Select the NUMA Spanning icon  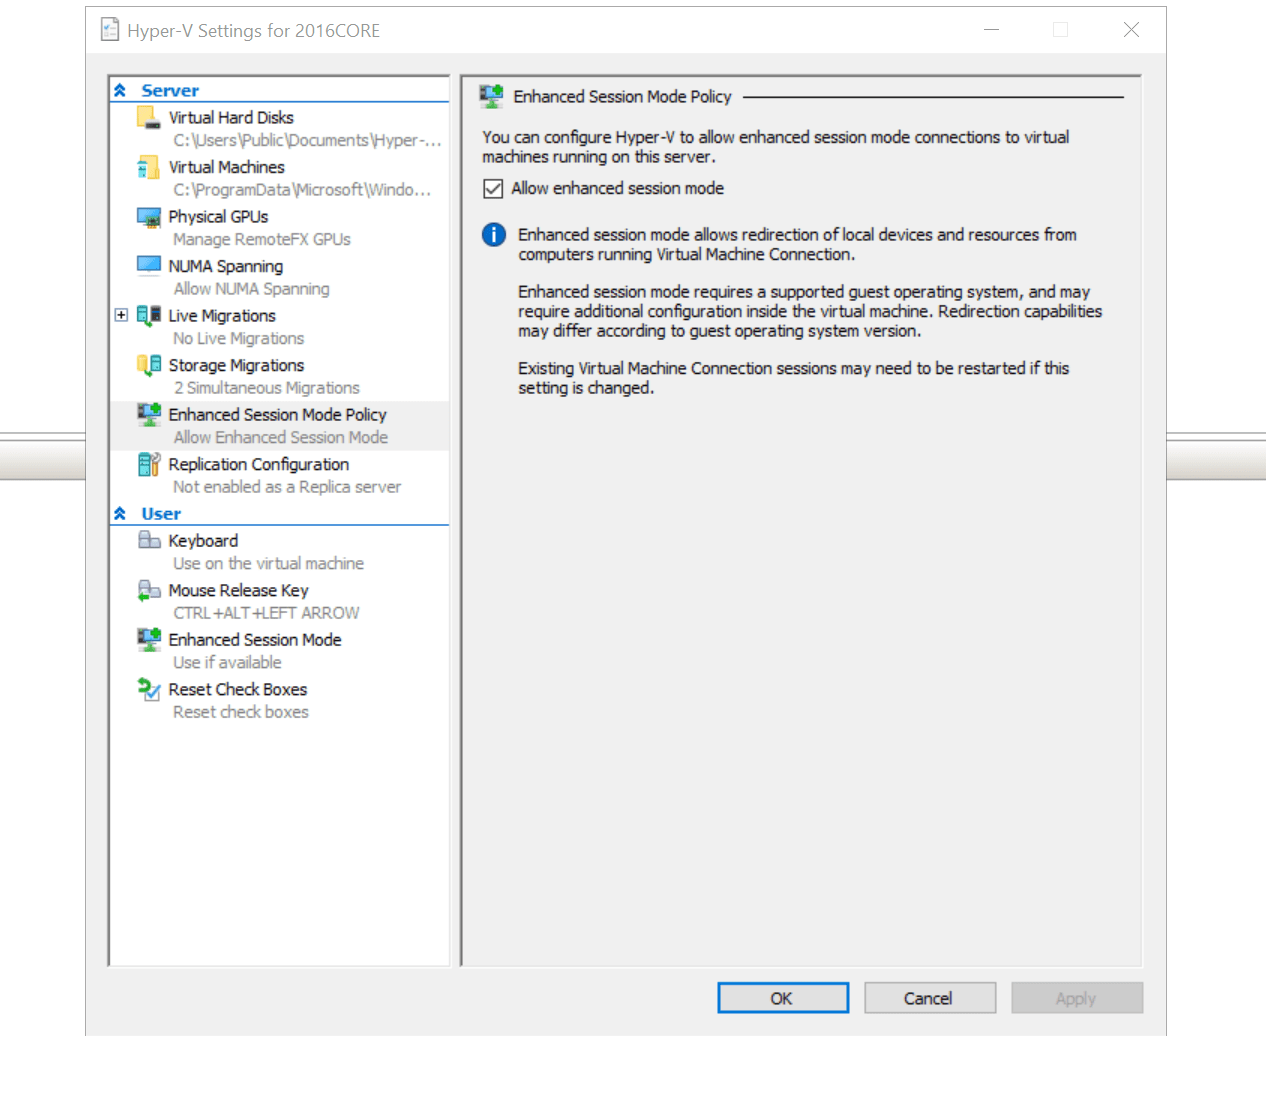tap(147, 265)
